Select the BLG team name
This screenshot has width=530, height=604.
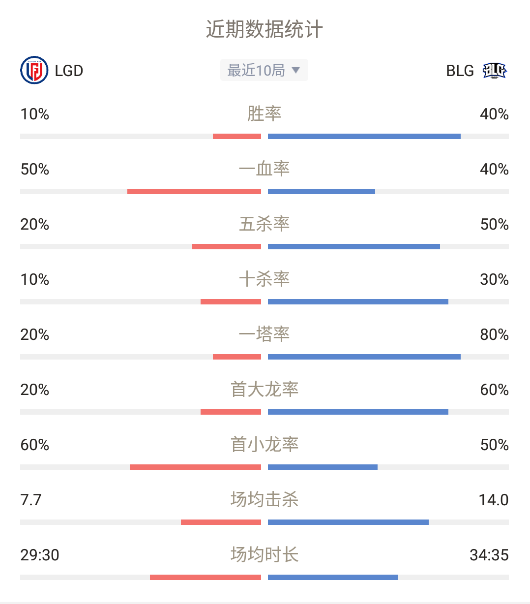[x=460, y=71]
